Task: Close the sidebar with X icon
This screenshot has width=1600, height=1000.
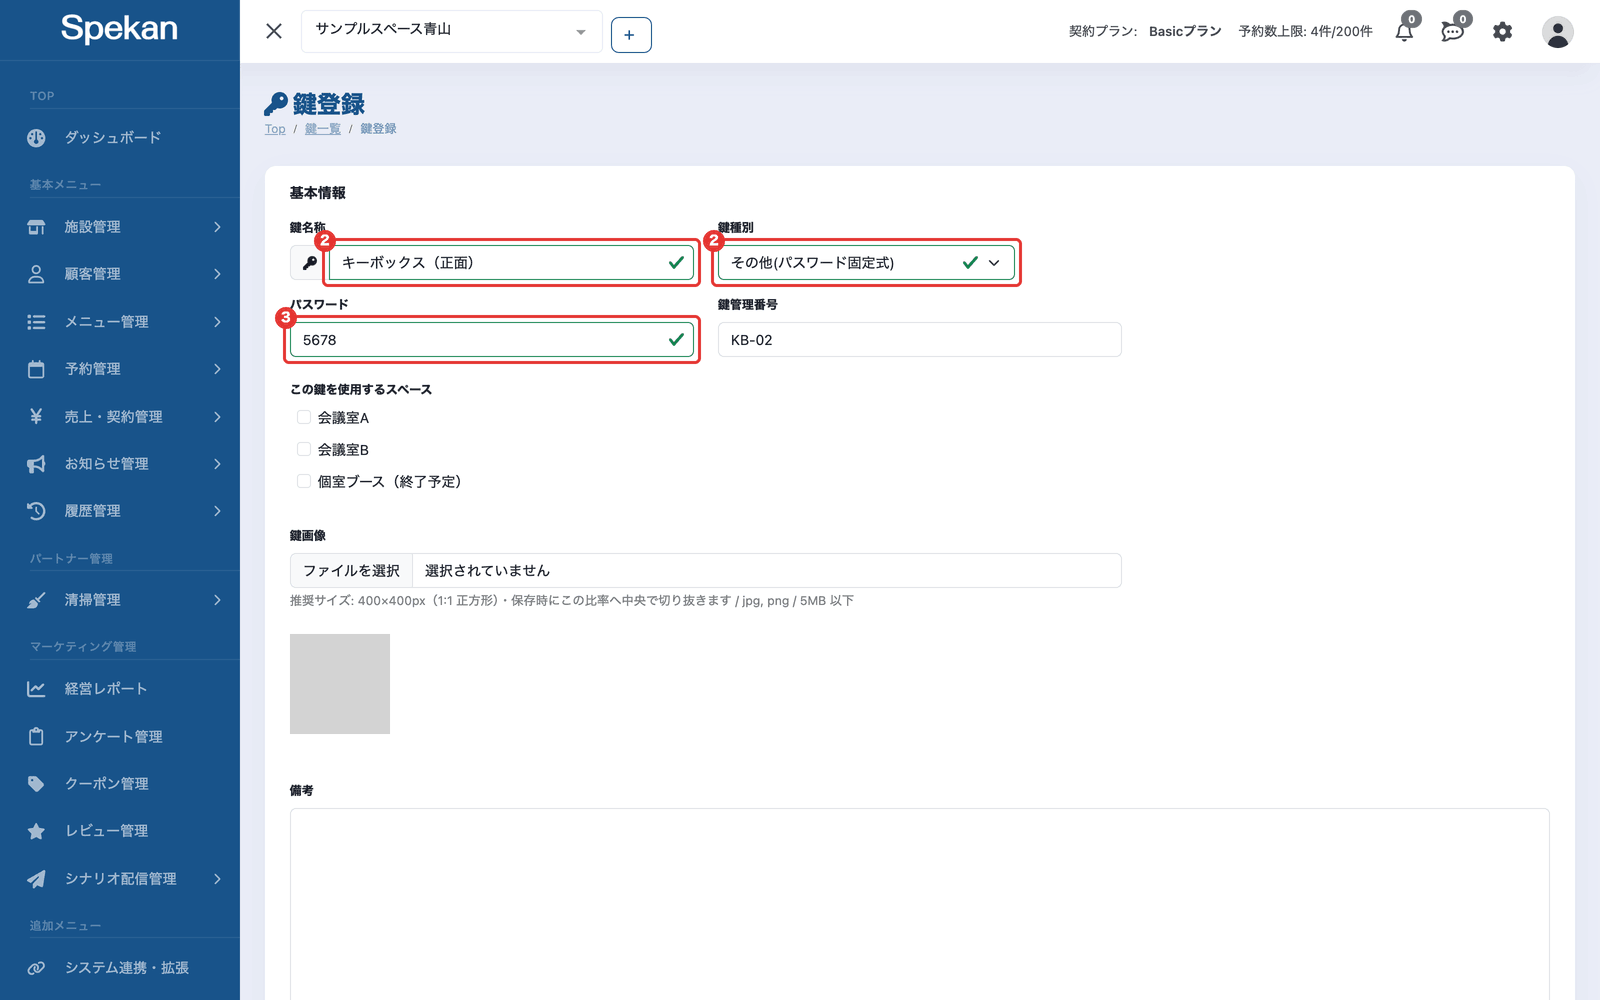Action: (274, 31)
